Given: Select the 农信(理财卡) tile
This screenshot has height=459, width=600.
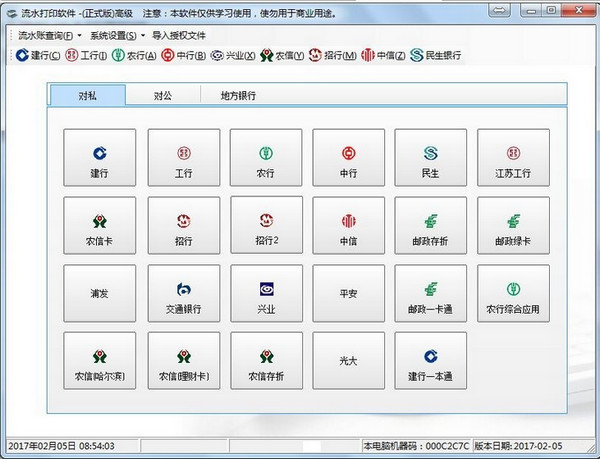Looking at the screenshot, I should [184, 361].
